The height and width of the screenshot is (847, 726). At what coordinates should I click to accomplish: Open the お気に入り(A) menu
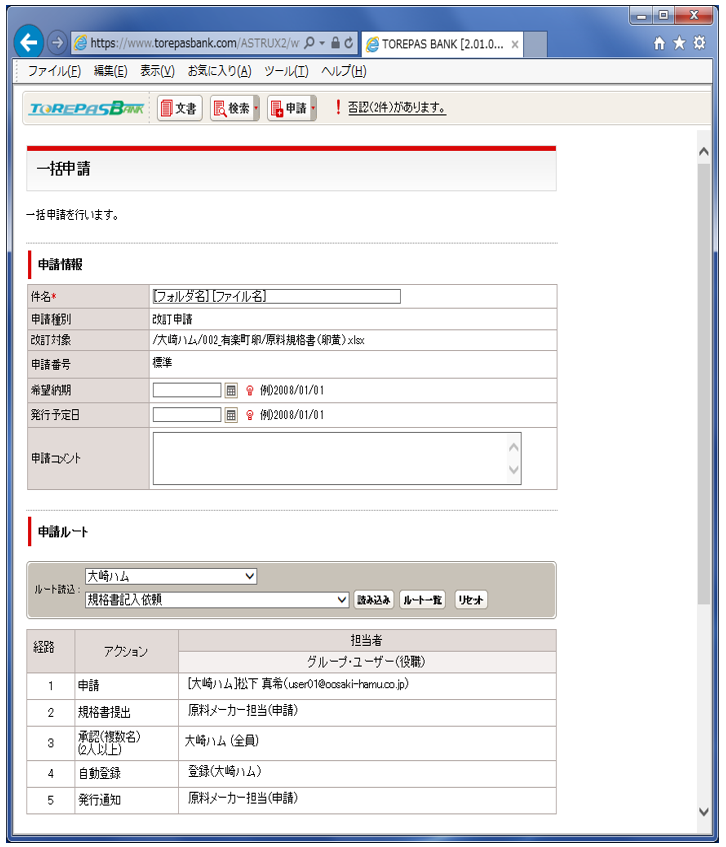click(219, 71)
